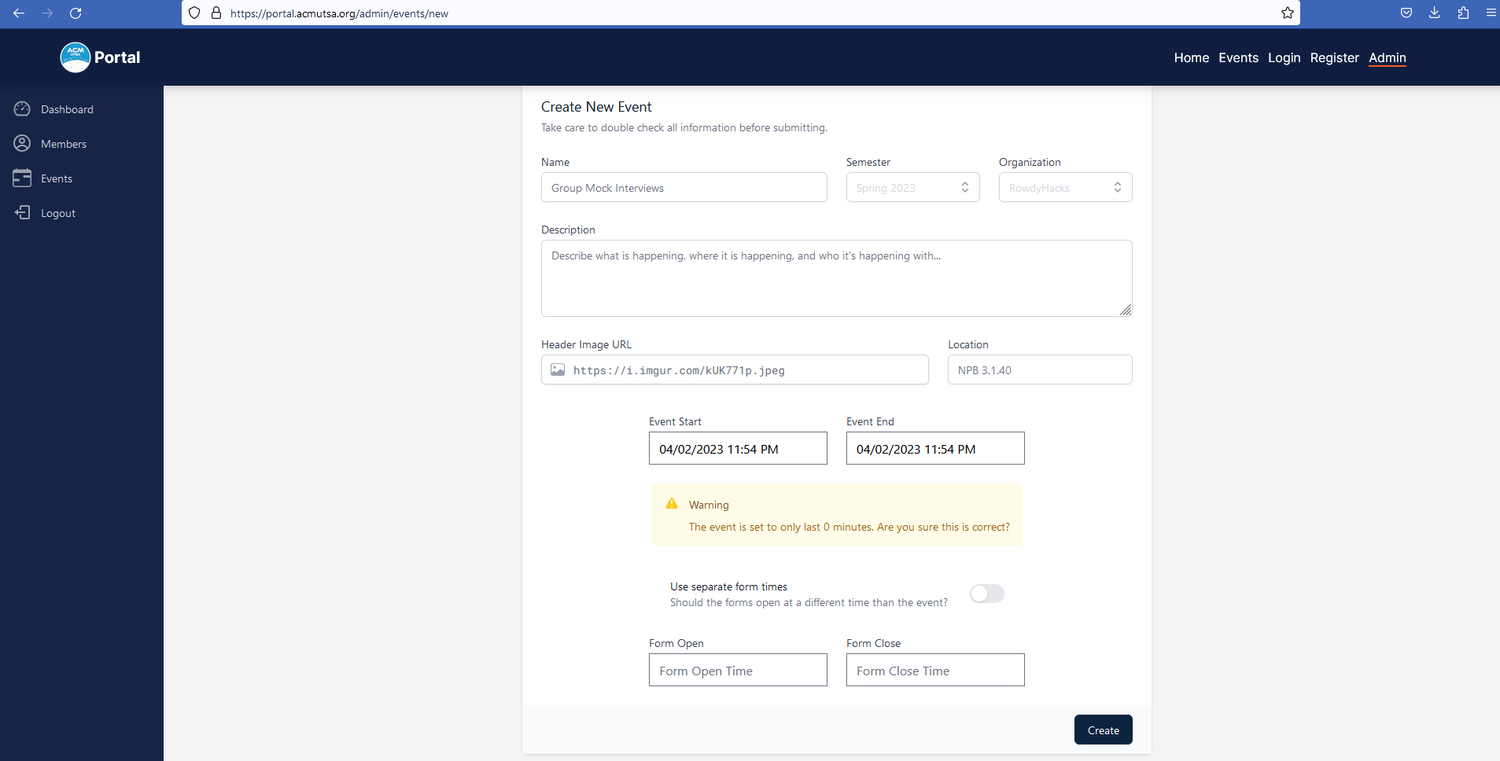The image size is (1500, 761).
Task: Open the Event Start date field
Action: tap(738, 449)
